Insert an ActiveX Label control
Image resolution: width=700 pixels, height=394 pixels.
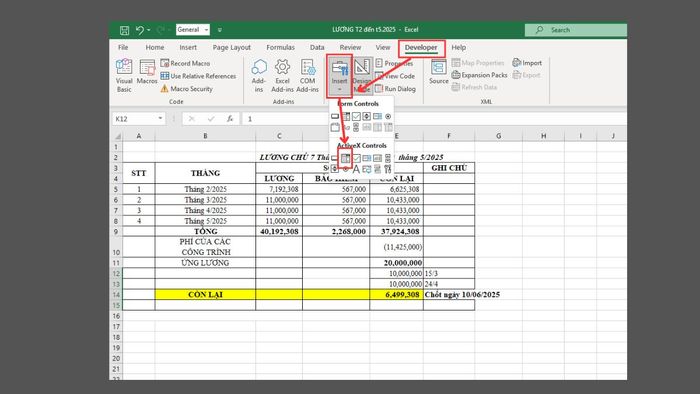coord(356,169)
